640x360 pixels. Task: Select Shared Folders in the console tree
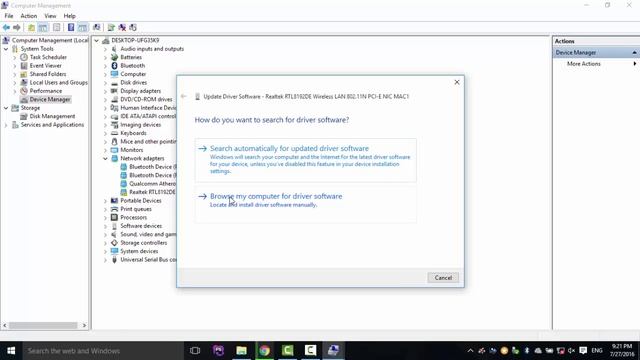(x=48, y=74)
